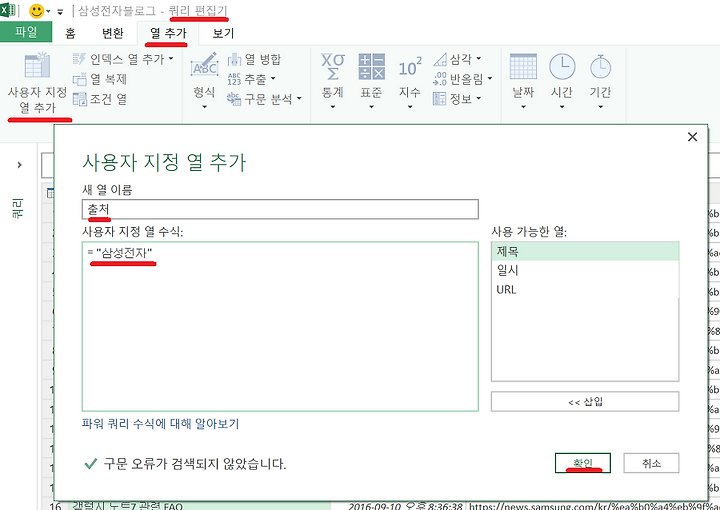Click Conditional Column (조건 열)
720x510 pixels.
pyautogui.click(x=100, y=99)
